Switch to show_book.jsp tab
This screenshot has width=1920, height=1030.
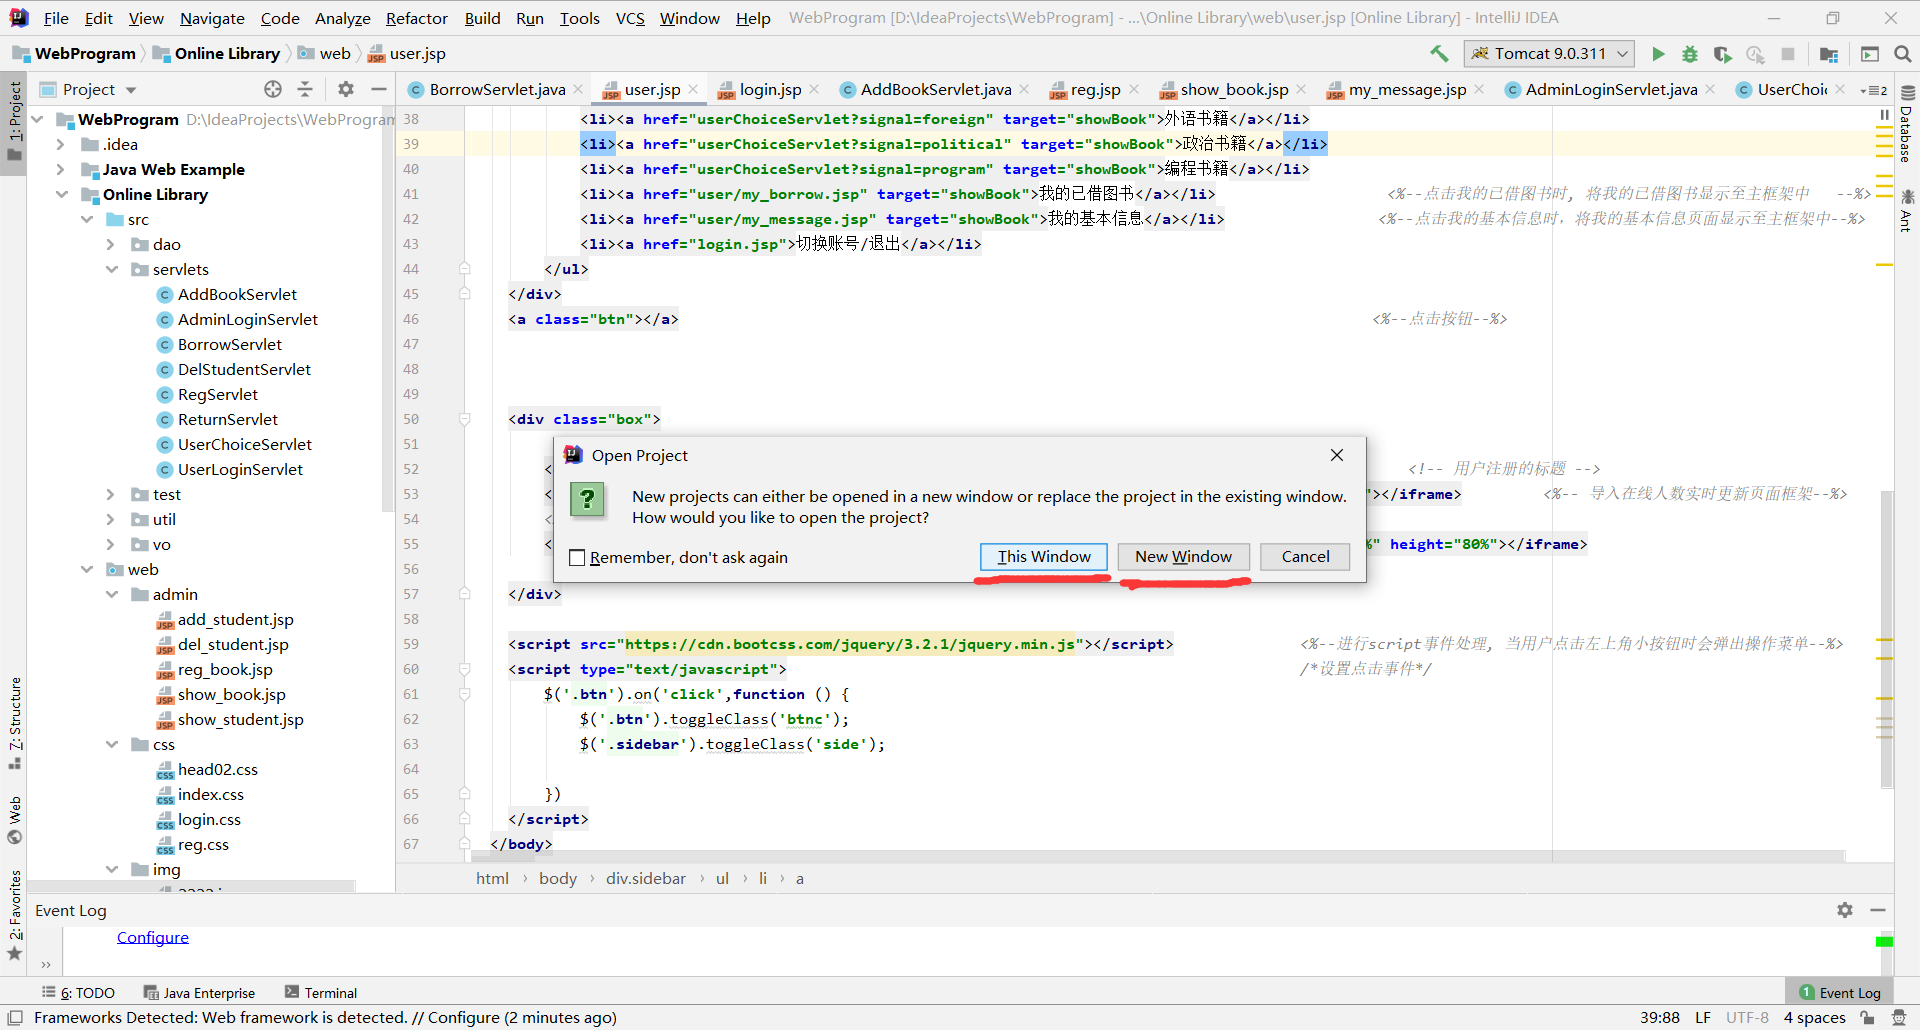1234,89
